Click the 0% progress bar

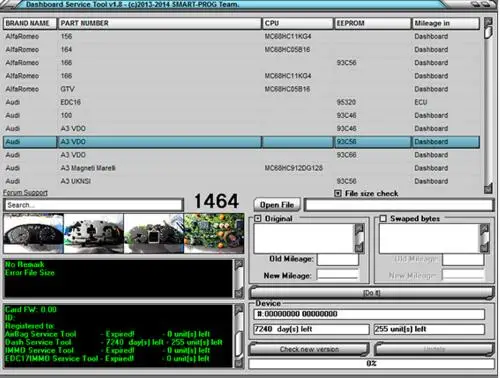[371, 363]
